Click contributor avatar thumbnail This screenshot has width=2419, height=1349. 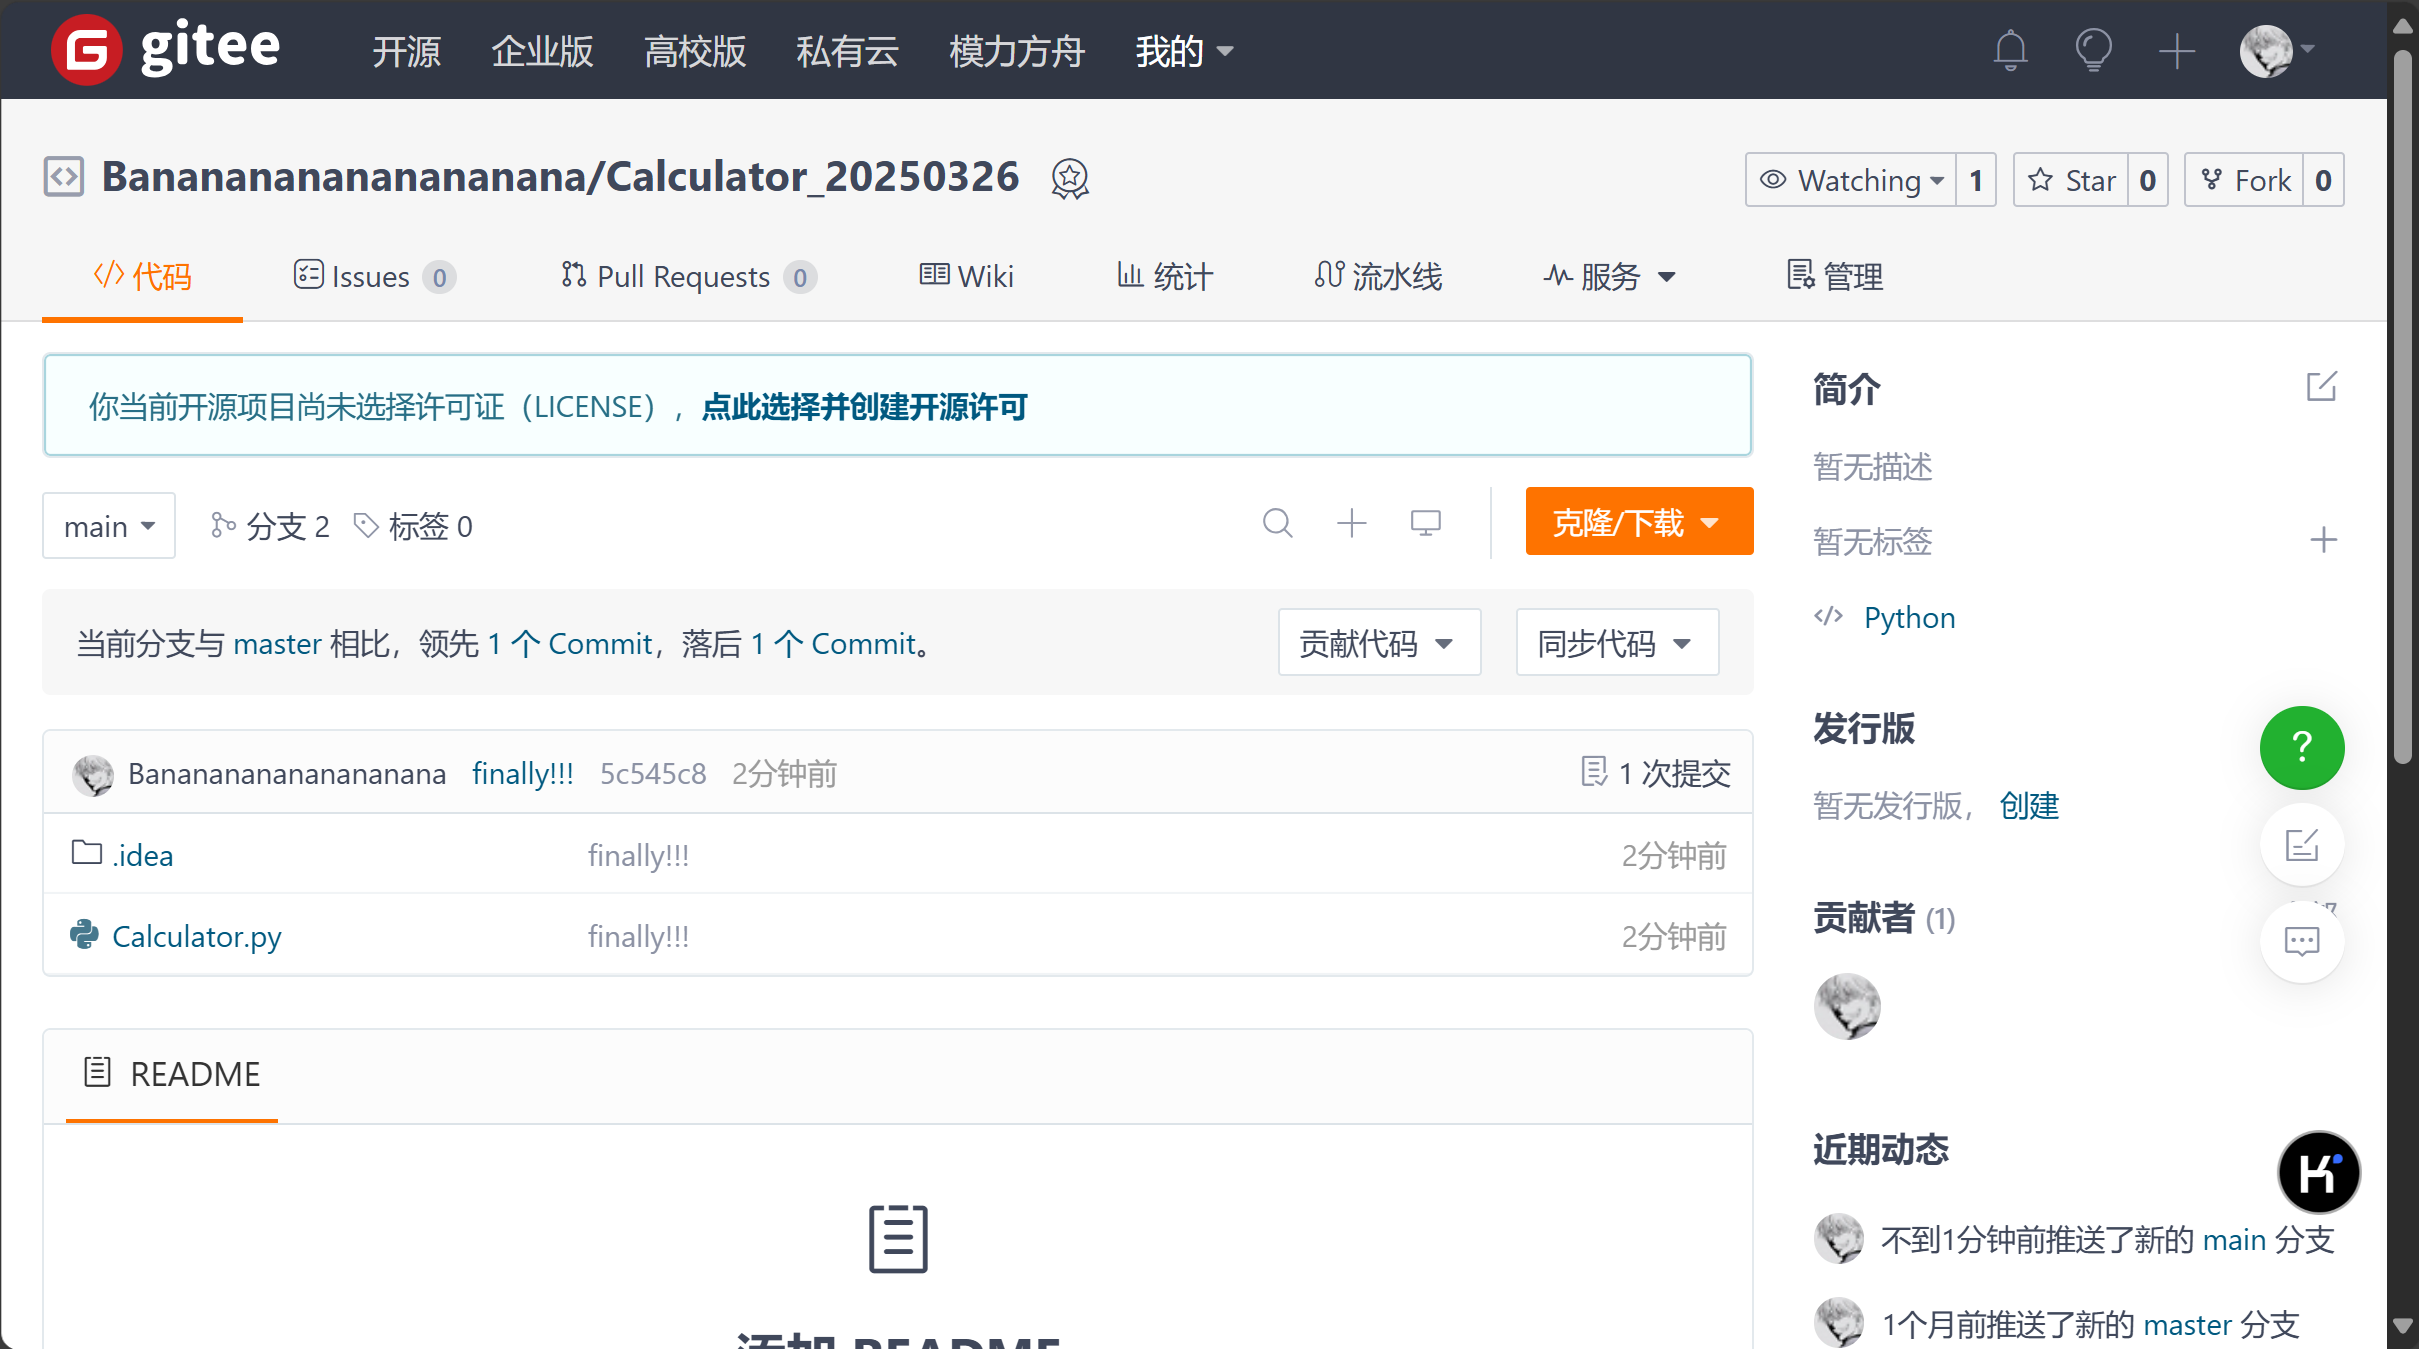[x=1846, y=1006]
